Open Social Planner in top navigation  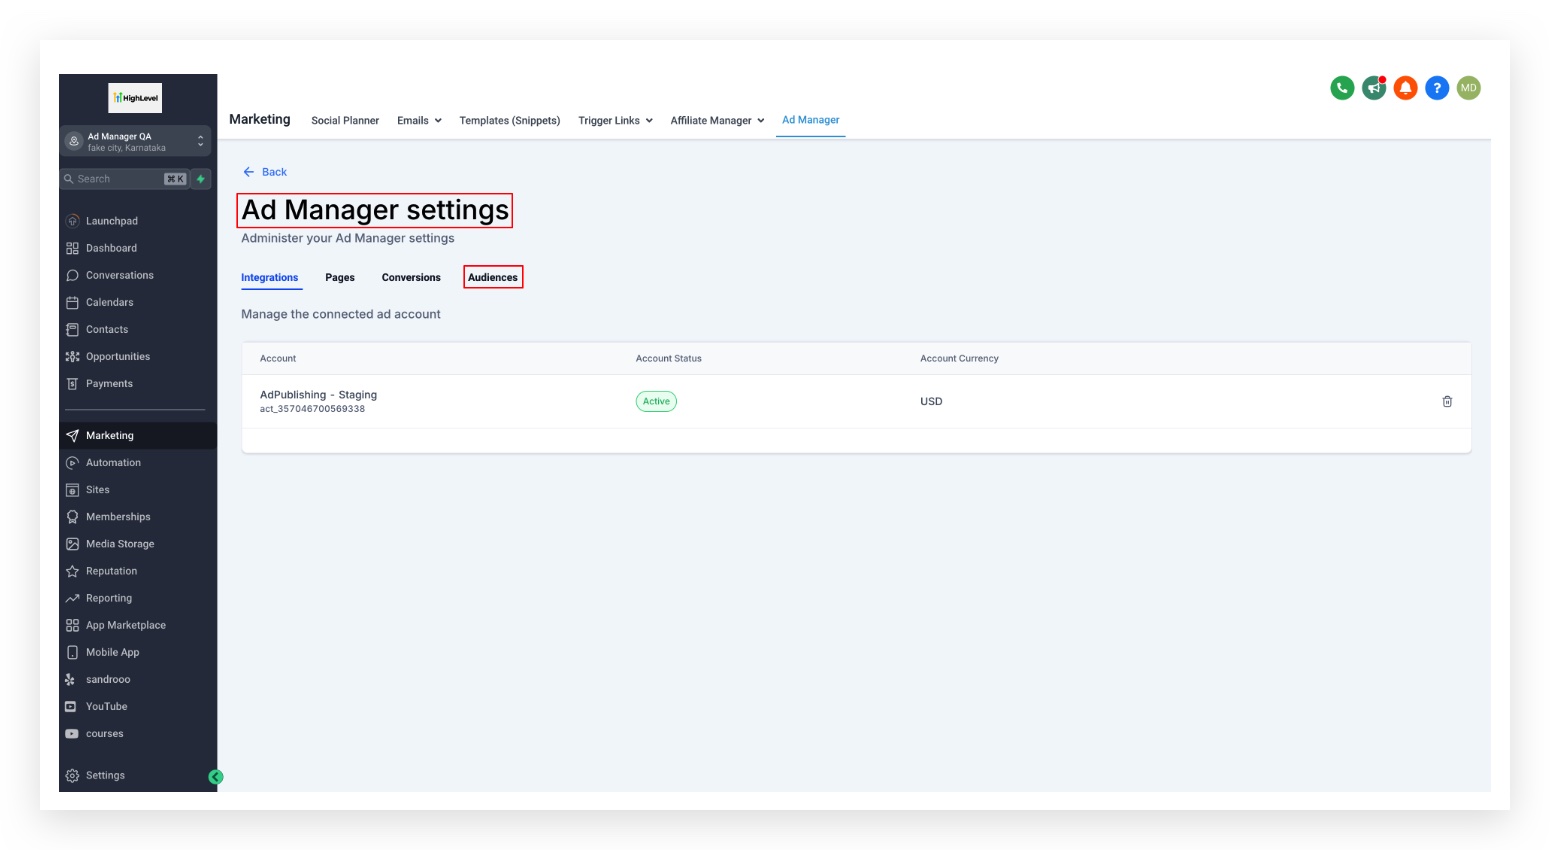345,120
